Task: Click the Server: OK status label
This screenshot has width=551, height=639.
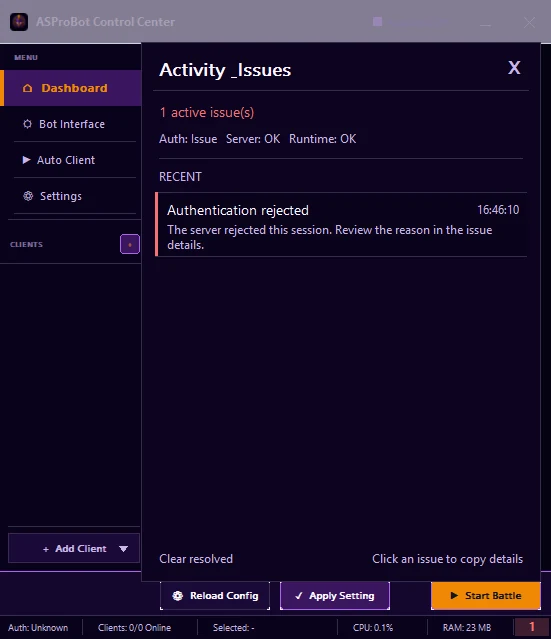Action: [x=253, y=139]
